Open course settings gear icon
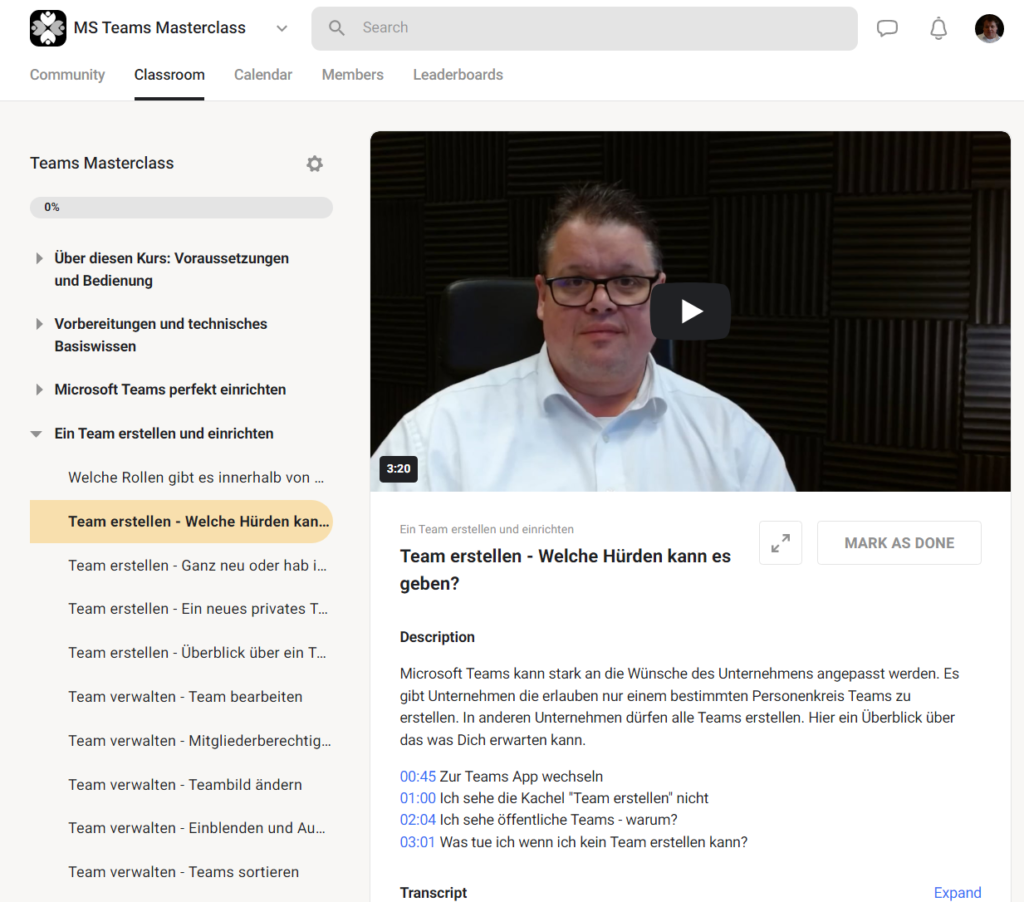1024x902 pixels. pyautogui.click(x=315, y=163)
